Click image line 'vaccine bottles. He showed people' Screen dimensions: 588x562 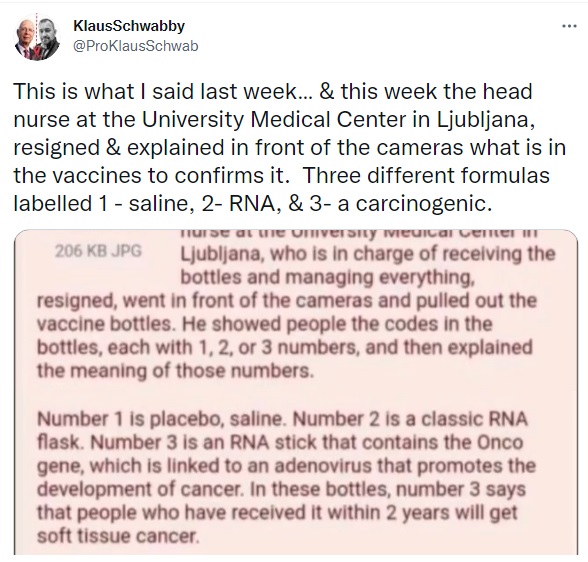[x=264, y=324]
